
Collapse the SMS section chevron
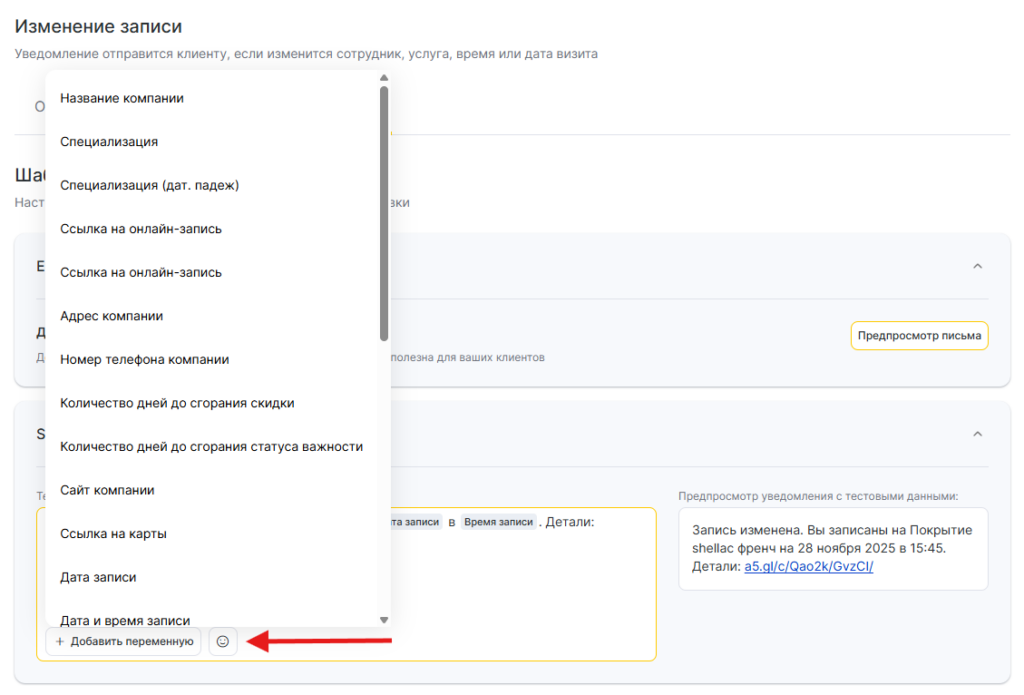(x=978, y=434)
